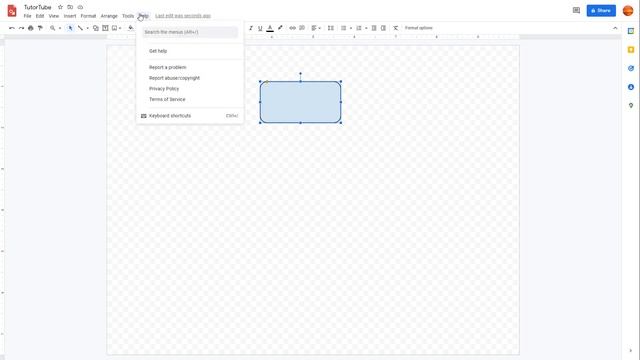Open the Calendar side panel icon

[631, 31]
